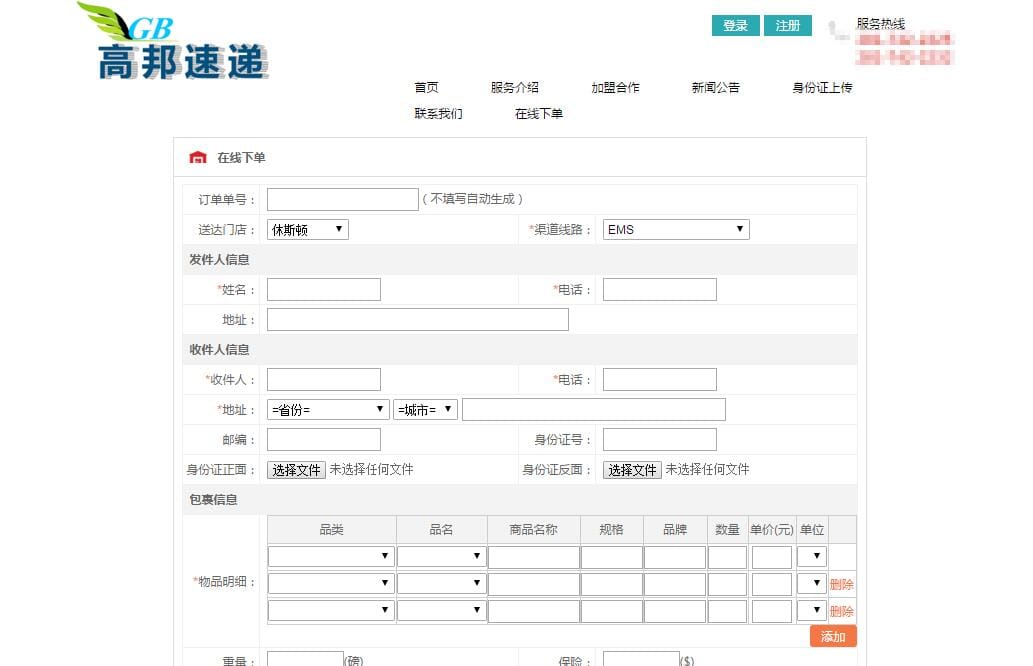The width and height of the screenshot is (1033, 666).
Task: Open the 送达门店 dropdown showing 休斯顿
Action: click(x=308, y=229)
